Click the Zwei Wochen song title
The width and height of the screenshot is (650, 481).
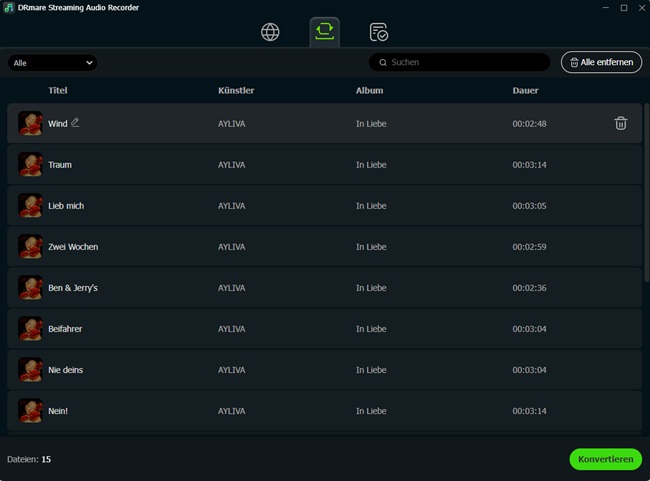click(73, 247)
